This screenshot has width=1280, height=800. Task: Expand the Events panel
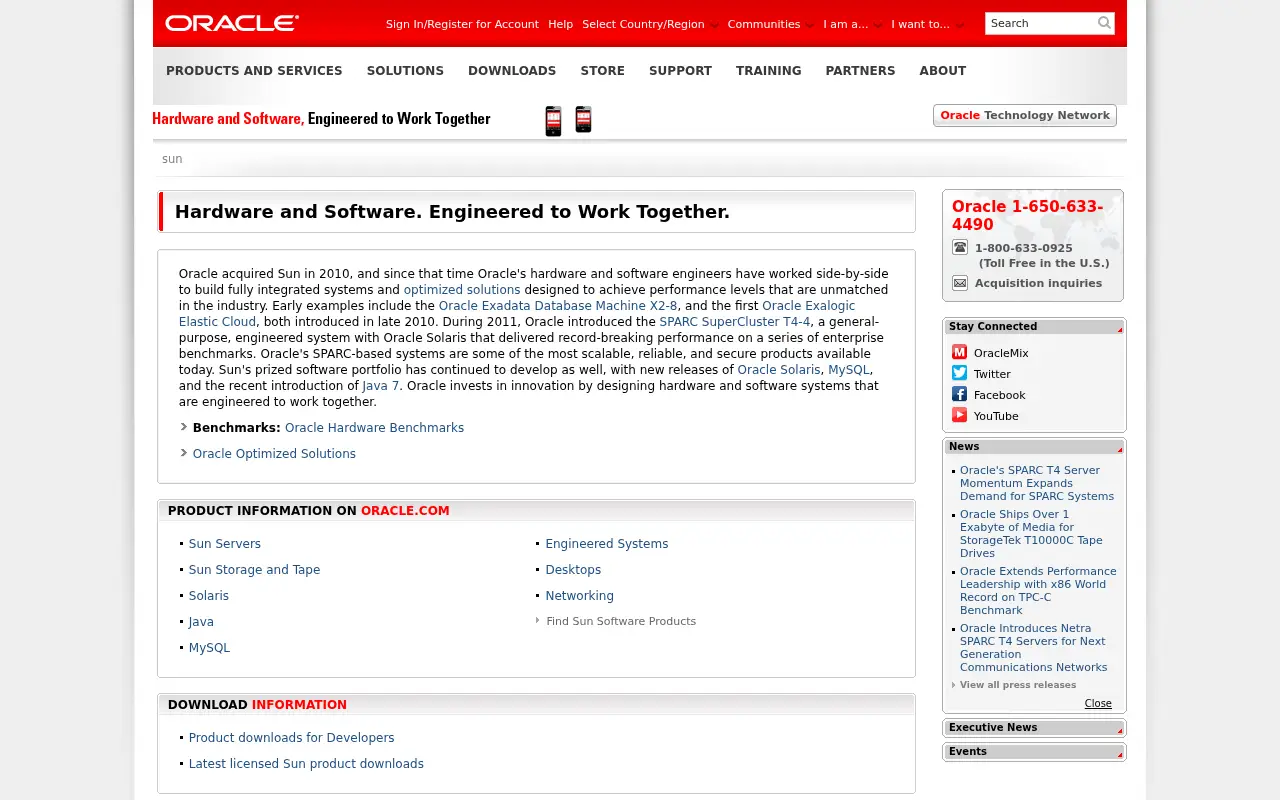click(1034, 751)
